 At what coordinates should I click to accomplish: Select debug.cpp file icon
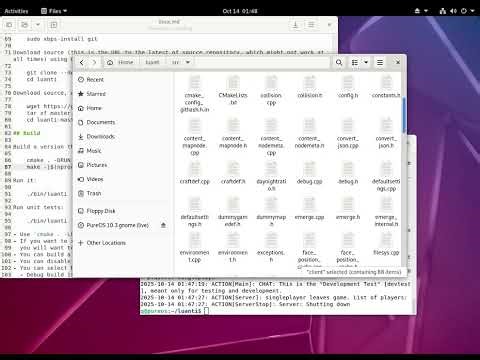pyautogui.click(x=309, y=169)
